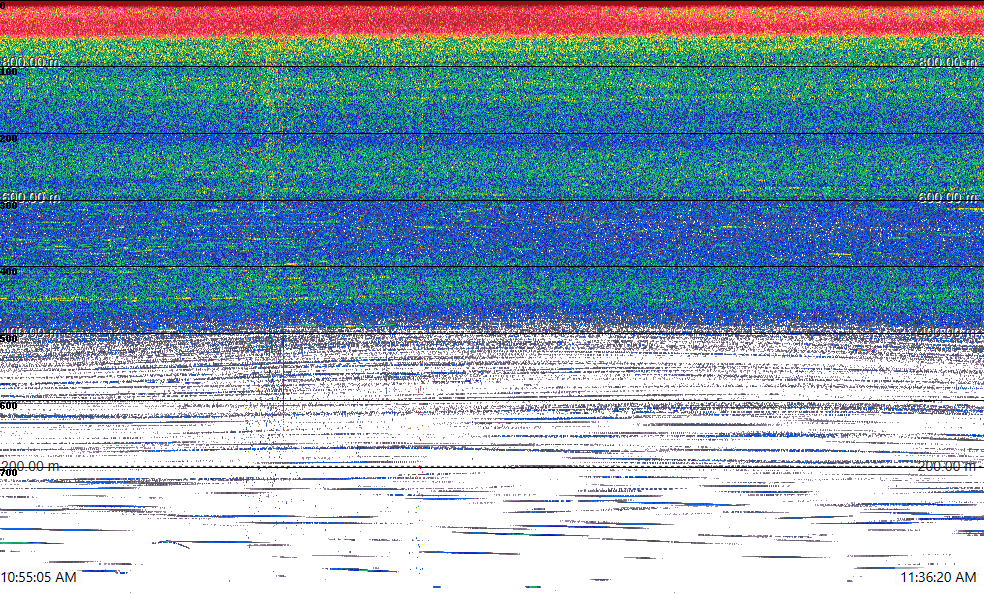Screen dimensions: 984x594
Task: Click the right-edge 800.00 m range label
Action: pos(948,62)
